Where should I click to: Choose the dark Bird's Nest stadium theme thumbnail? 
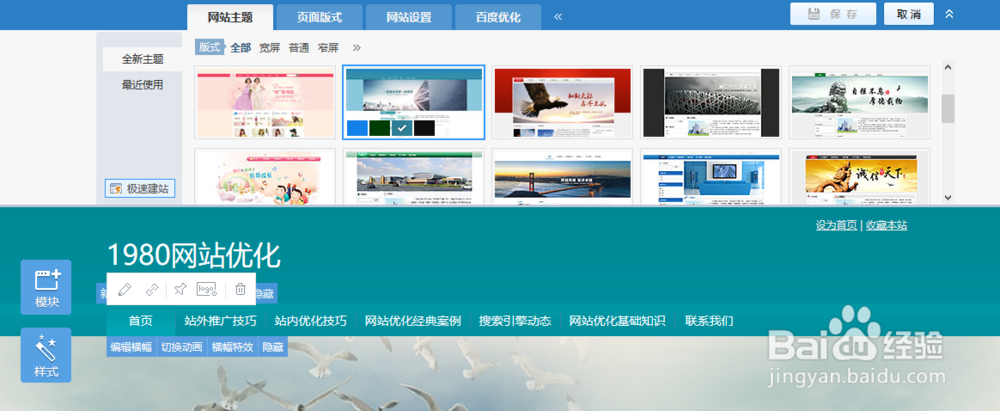711,102
